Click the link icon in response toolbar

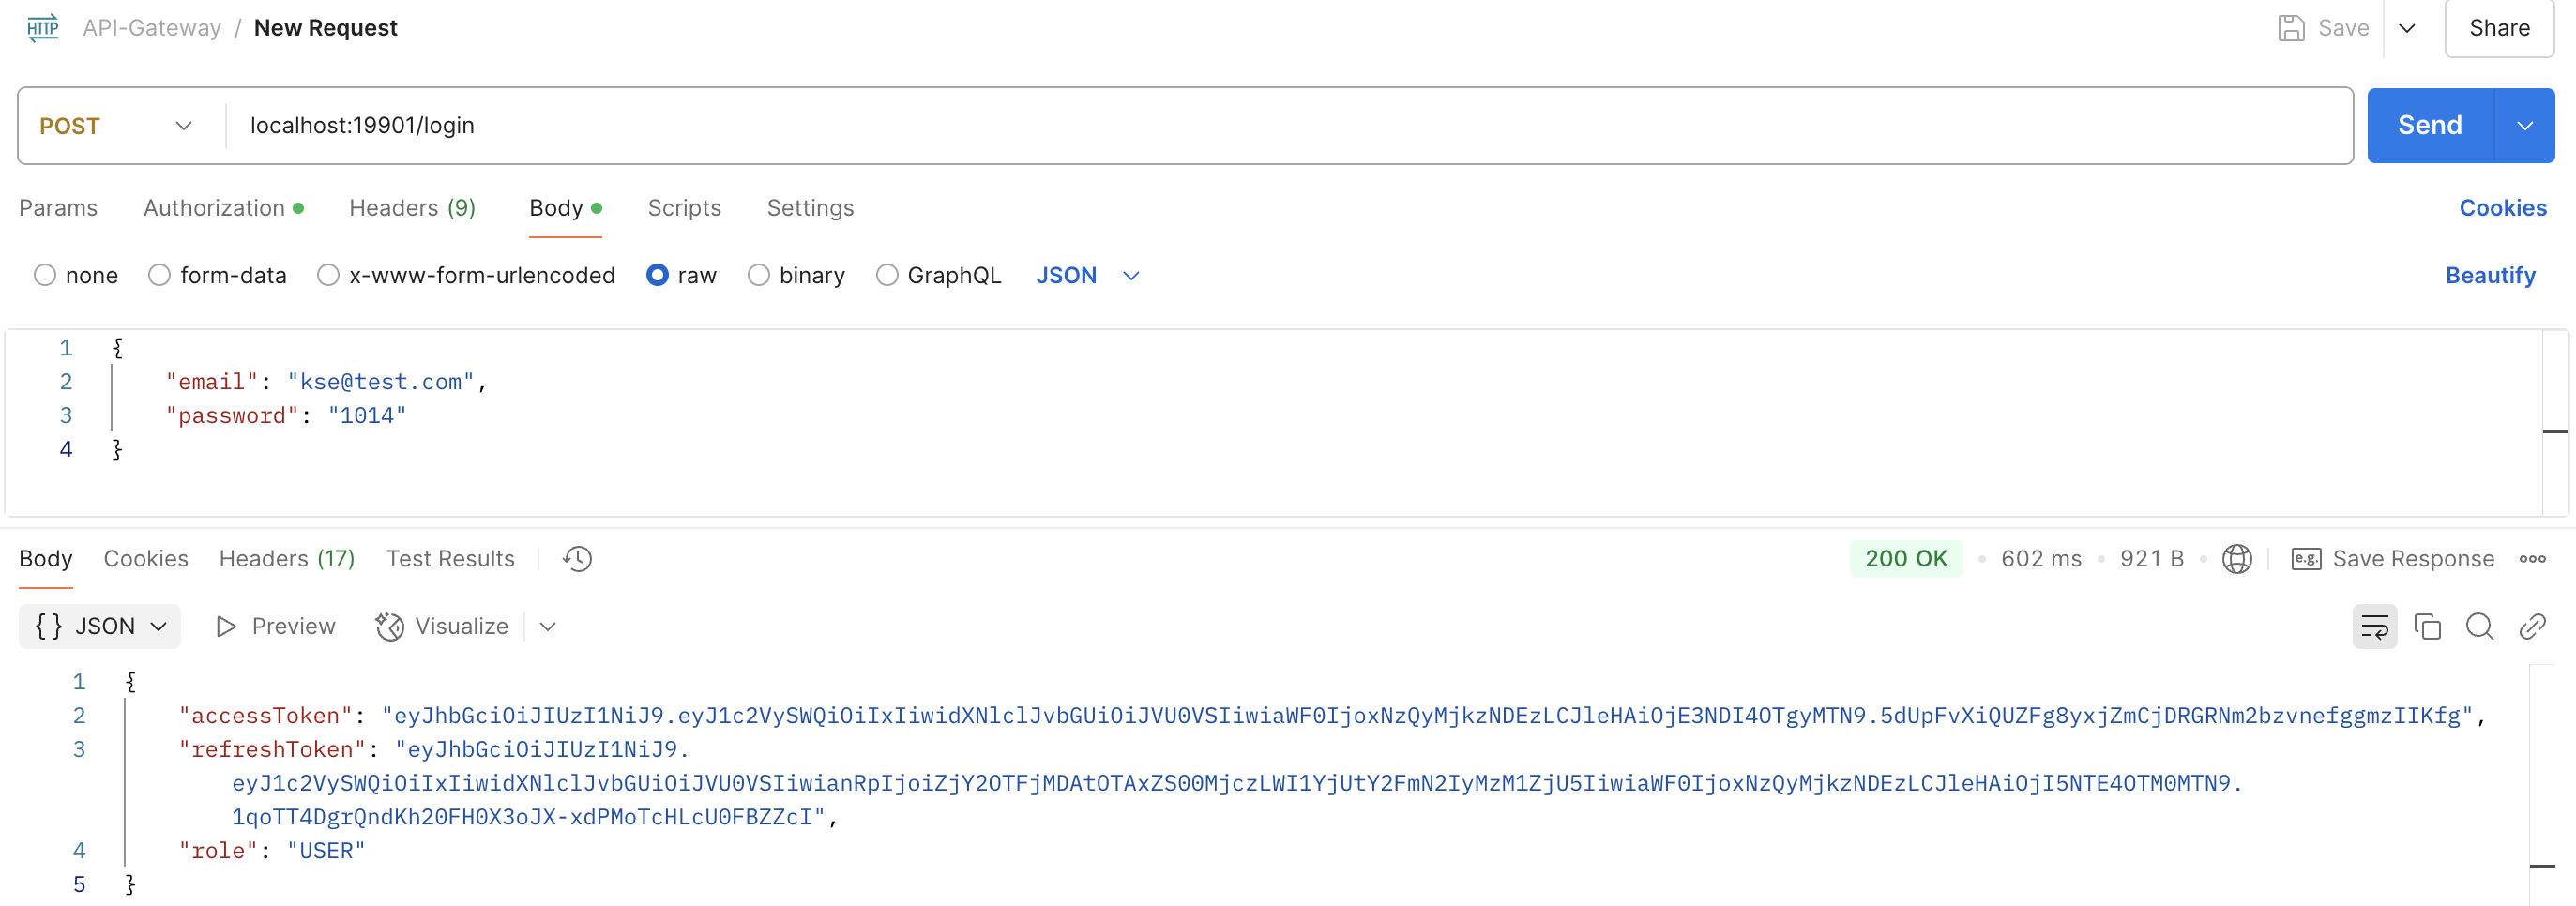(x=2531, y=627)
